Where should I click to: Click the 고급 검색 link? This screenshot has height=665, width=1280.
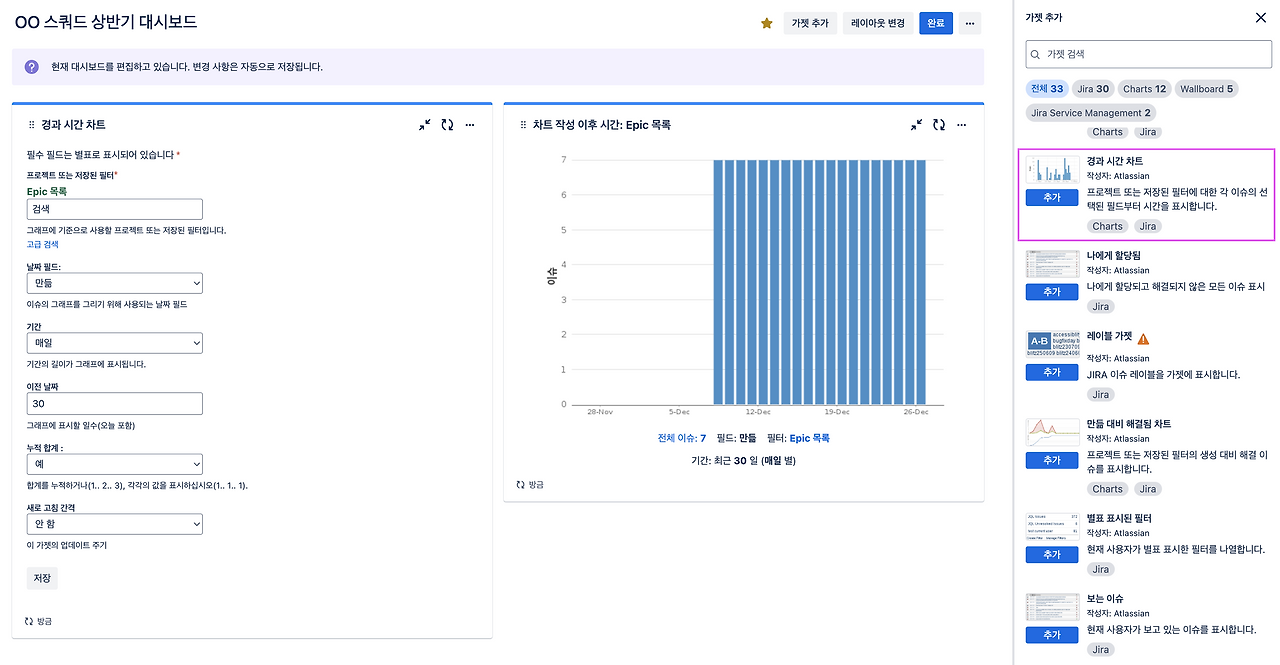(x=43, y=244)
